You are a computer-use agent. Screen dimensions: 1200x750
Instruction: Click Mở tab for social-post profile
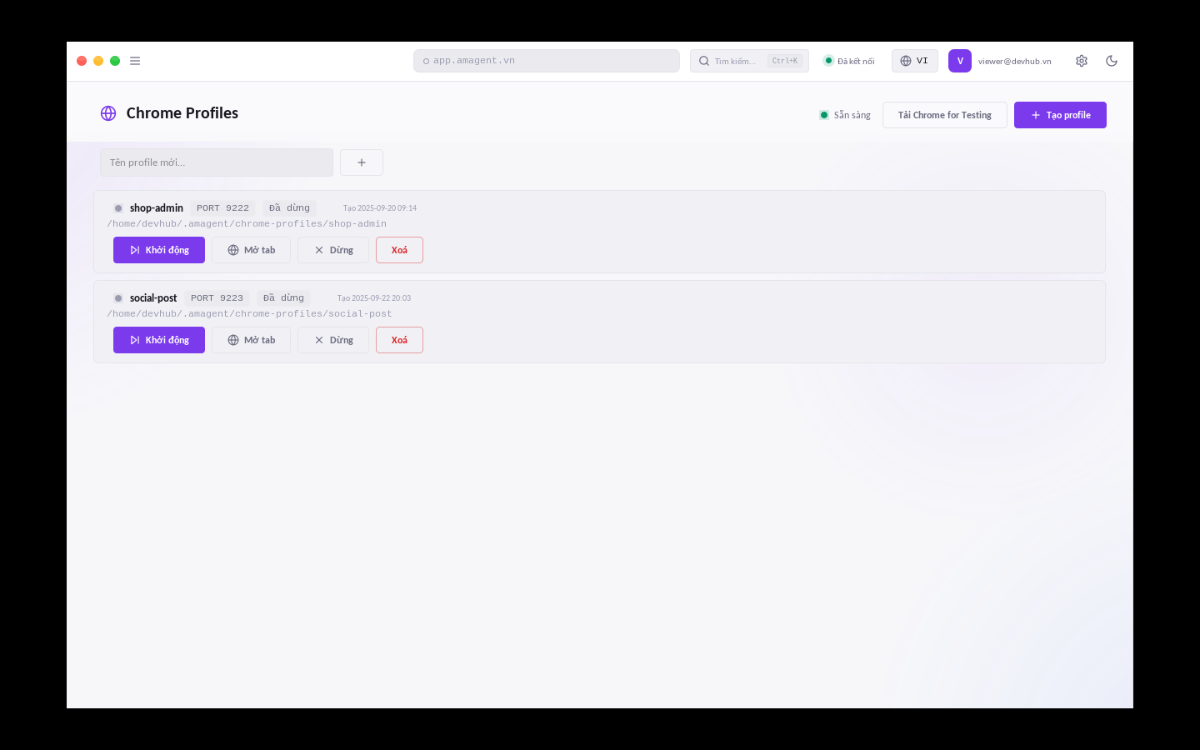coord(251,340)
